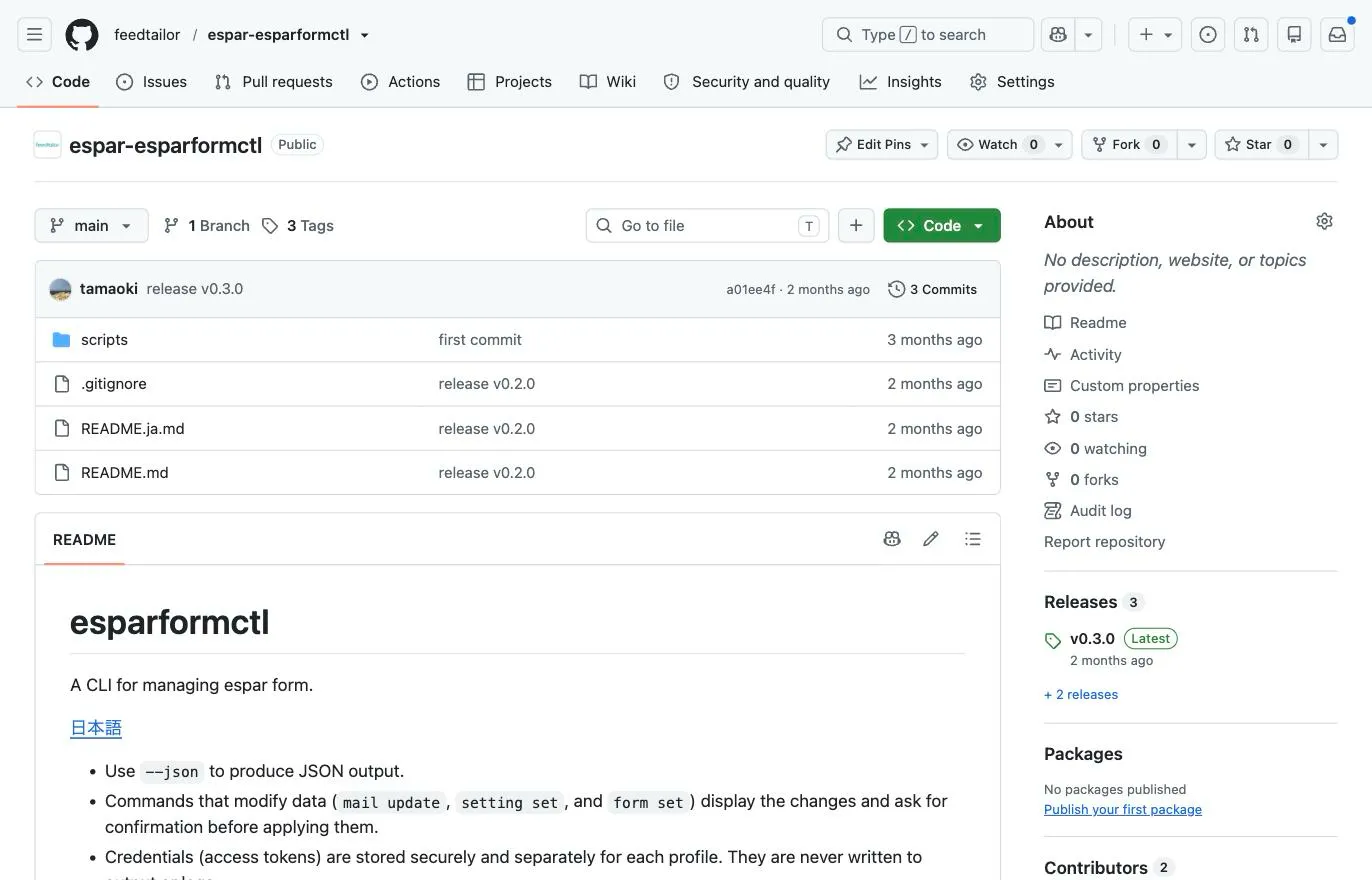Edit README with pencil icon
Viewport: 1372px width, 880px height.
[x=931, y=539]
